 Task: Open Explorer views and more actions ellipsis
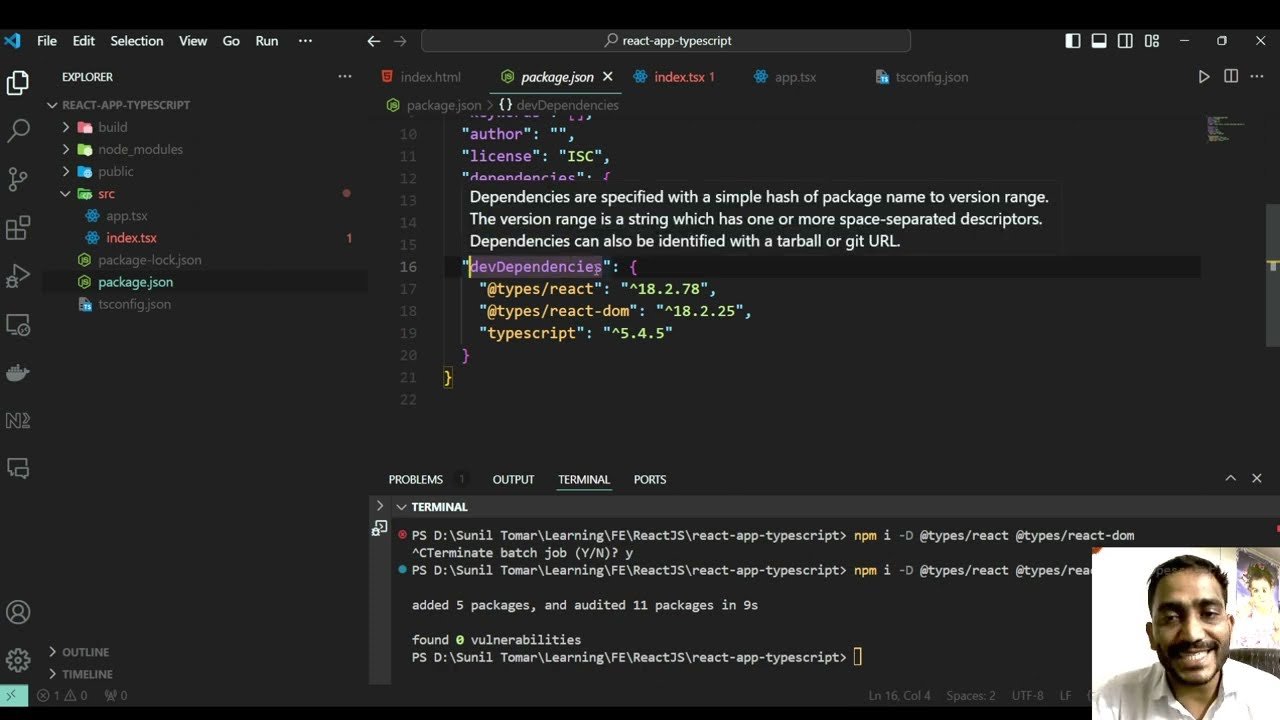pyautogui.click(x=345, y=77)
